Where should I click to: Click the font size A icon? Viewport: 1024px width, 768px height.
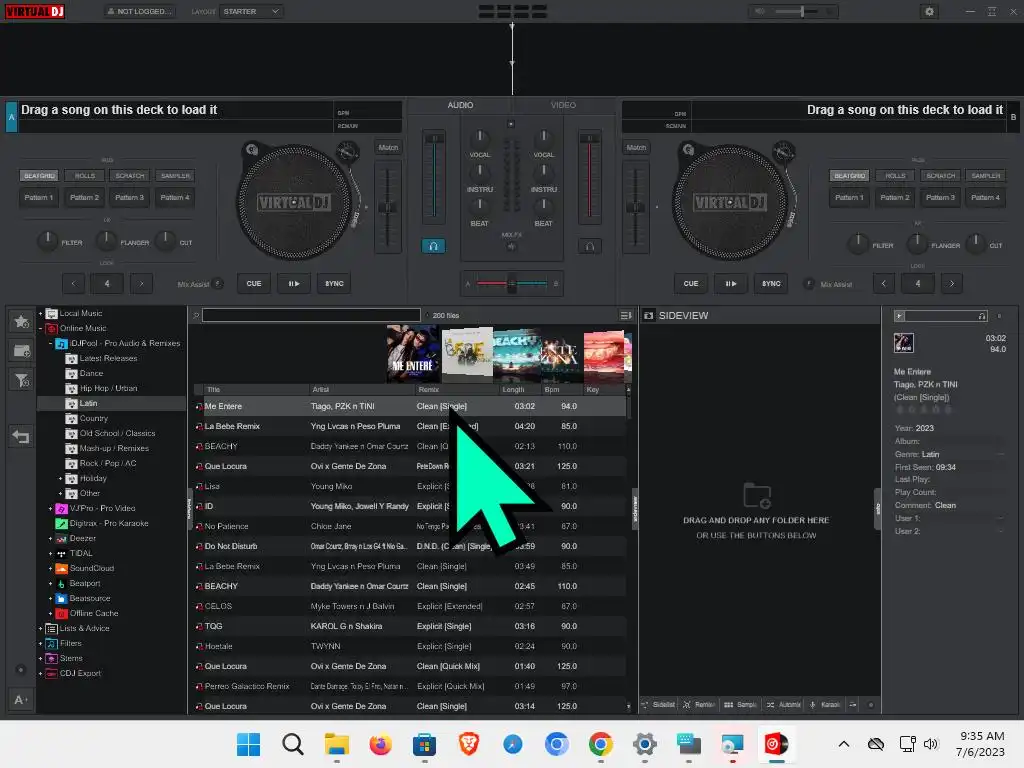coord(20,699)
